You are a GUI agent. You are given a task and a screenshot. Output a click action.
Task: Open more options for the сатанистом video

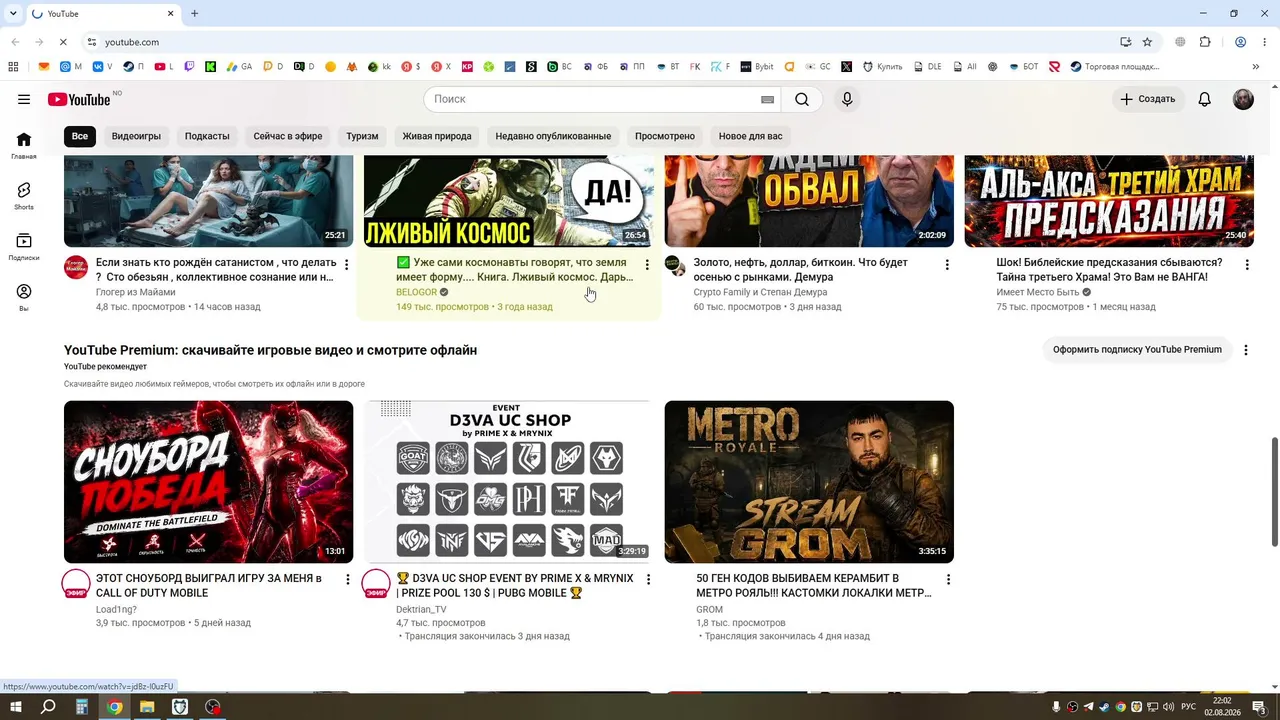point(347,265)
